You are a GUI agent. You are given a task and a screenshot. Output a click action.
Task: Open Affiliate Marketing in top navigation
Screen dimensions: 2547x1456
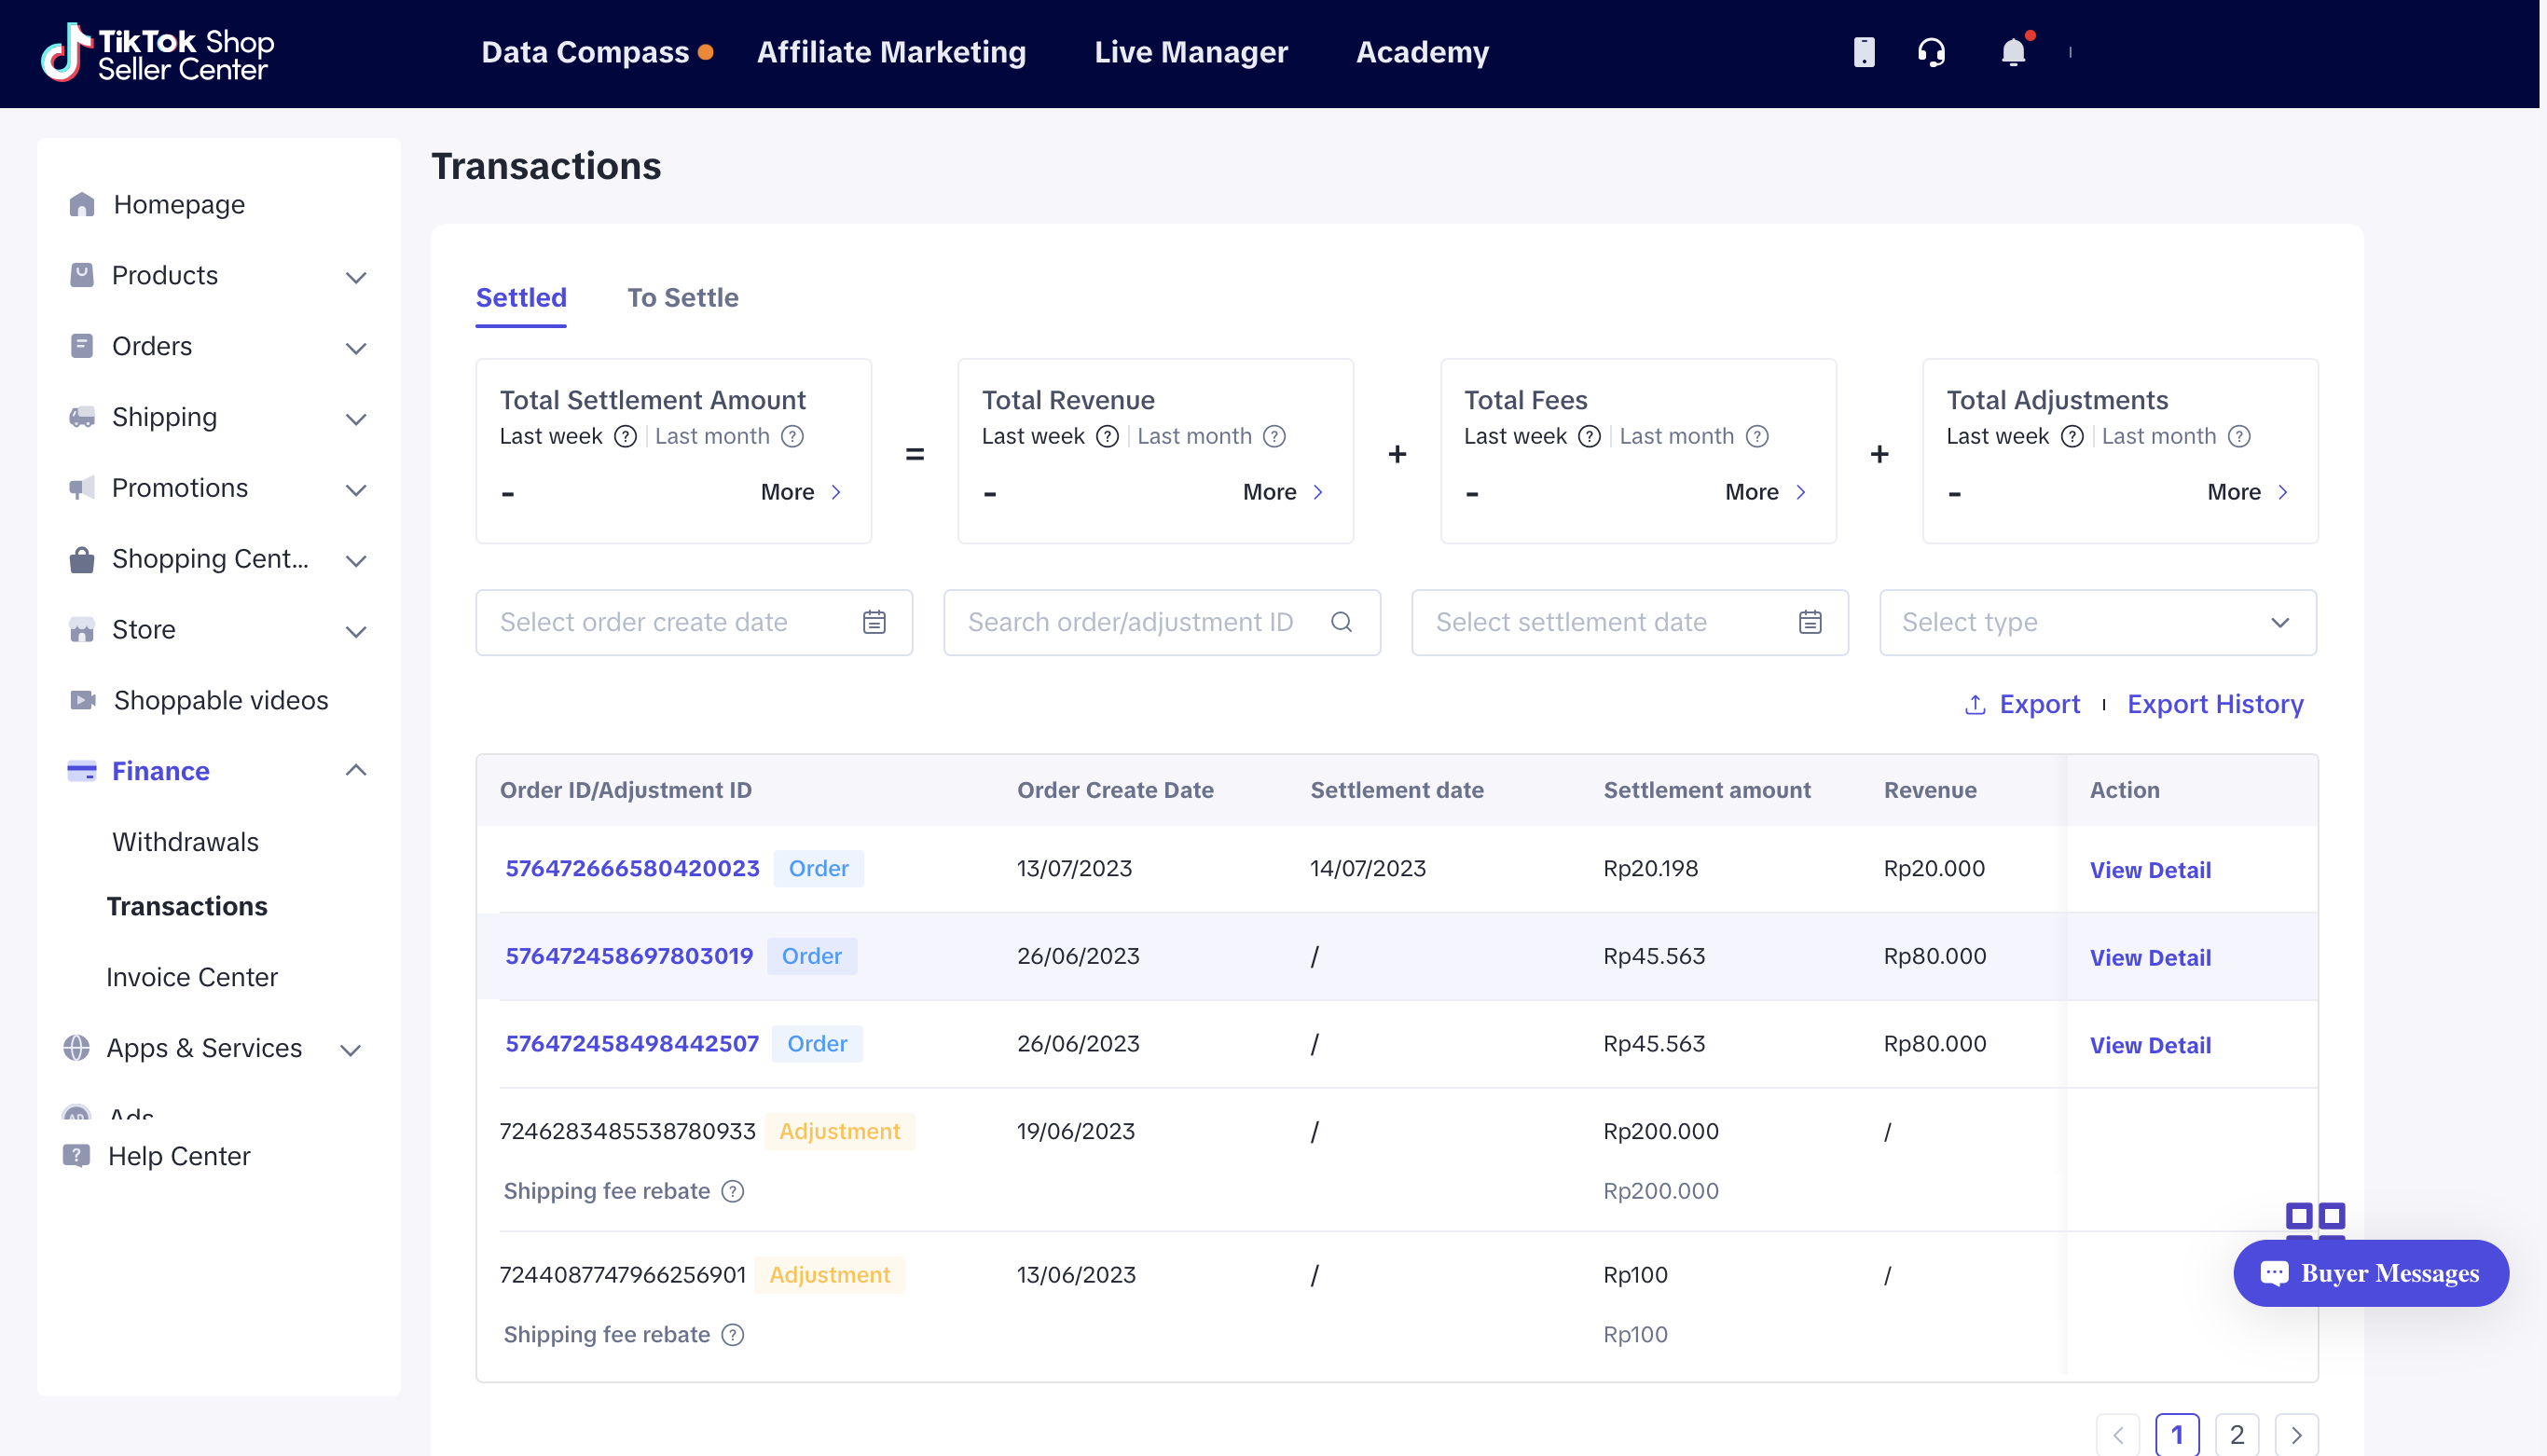[891, 52]
